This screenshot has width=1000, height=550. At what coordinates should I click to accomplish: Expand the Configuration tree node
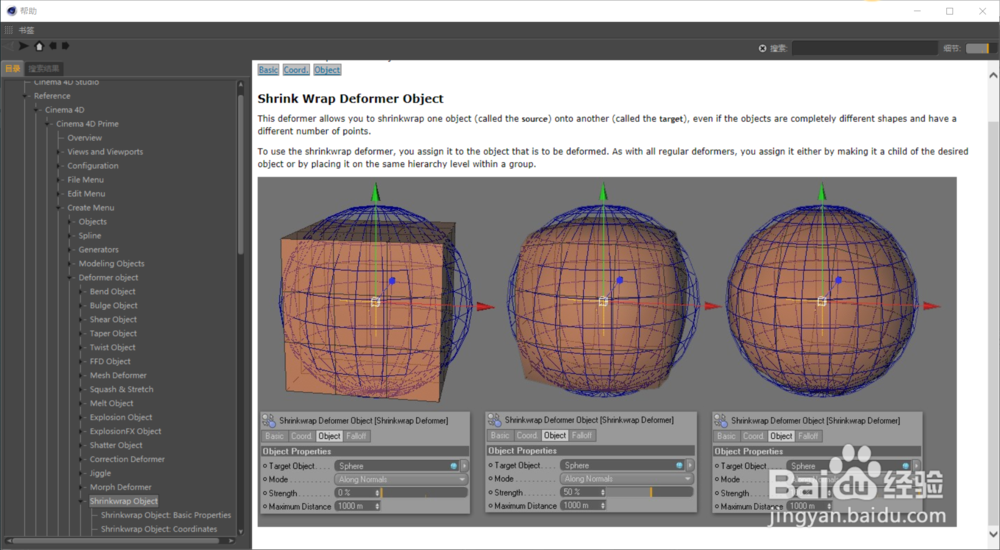point(59,166)
